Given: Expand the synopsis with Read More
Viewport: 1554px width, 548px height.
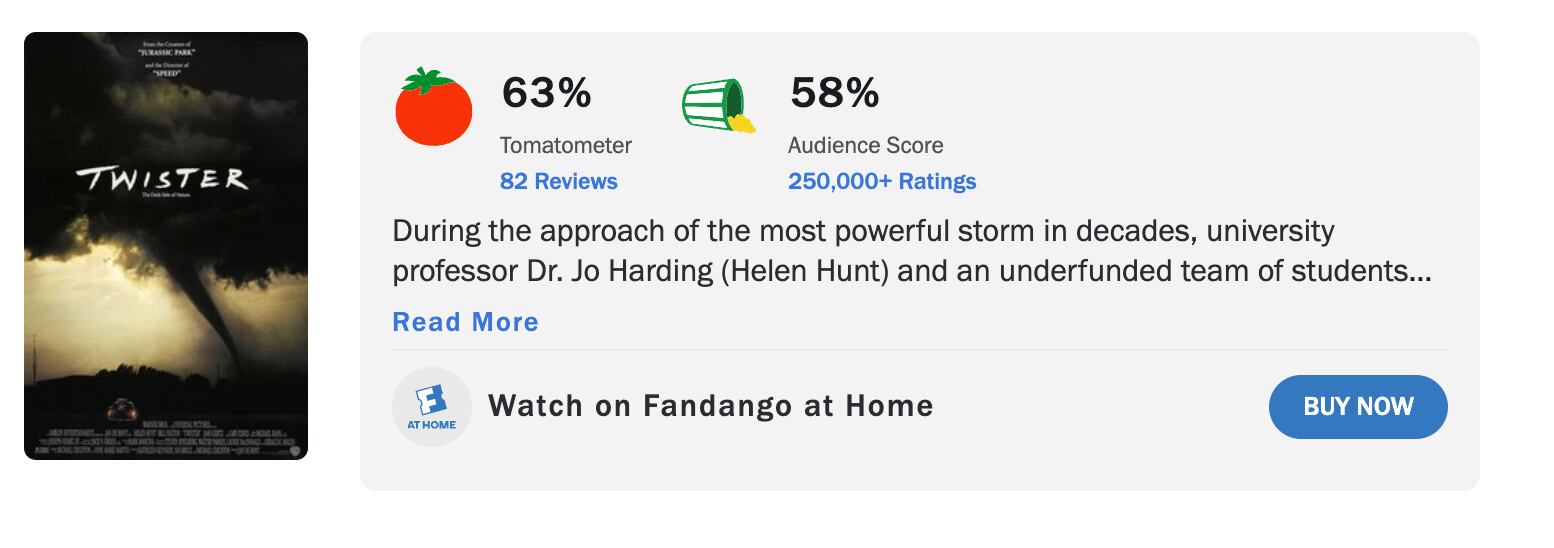Looking at the screenshot, I should [x=465, y=322].
